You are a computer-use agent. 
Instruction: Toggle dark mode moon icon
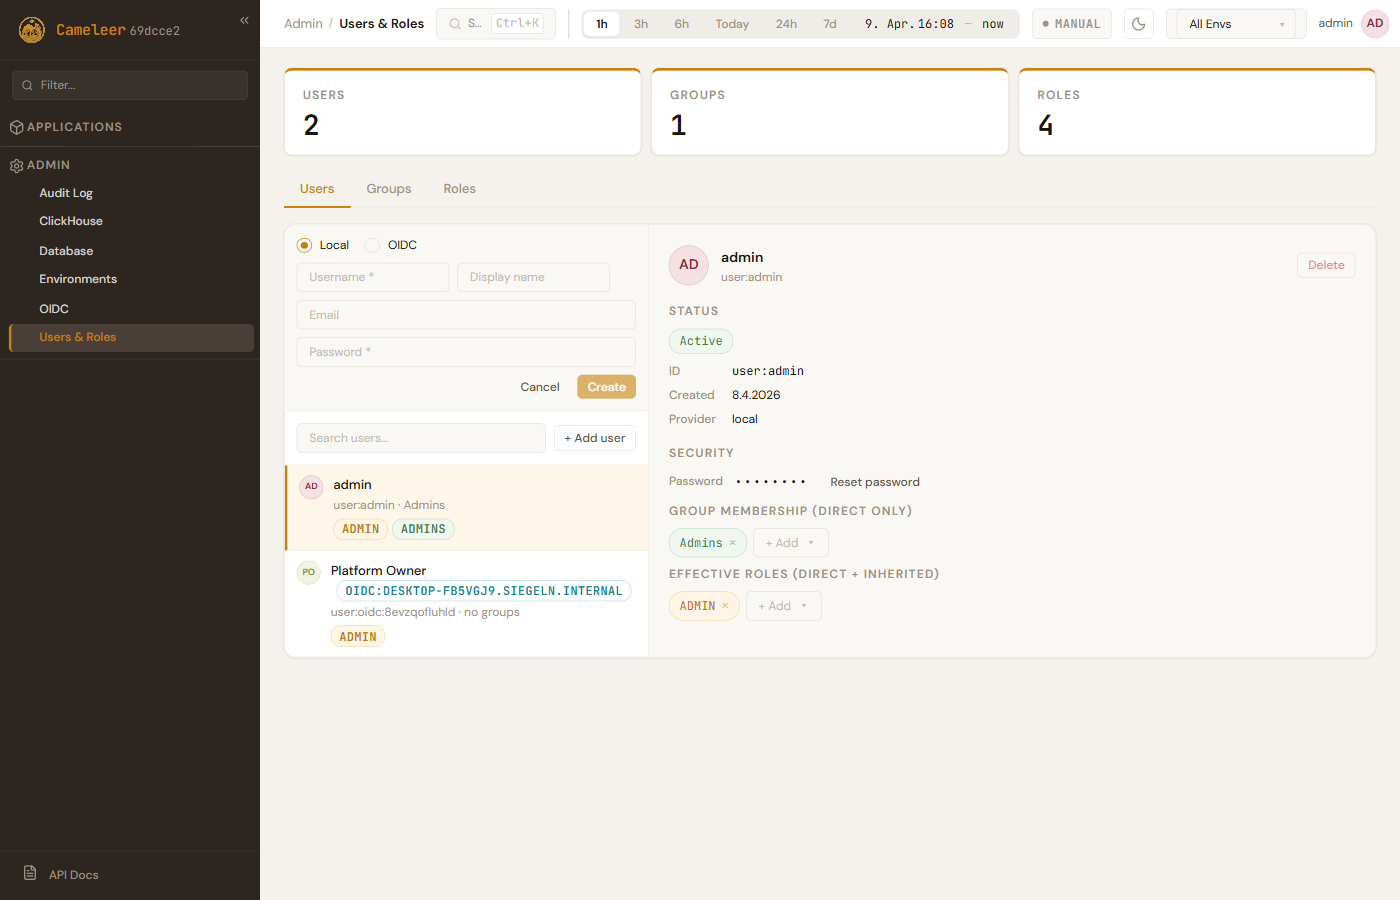[1138, 24]
